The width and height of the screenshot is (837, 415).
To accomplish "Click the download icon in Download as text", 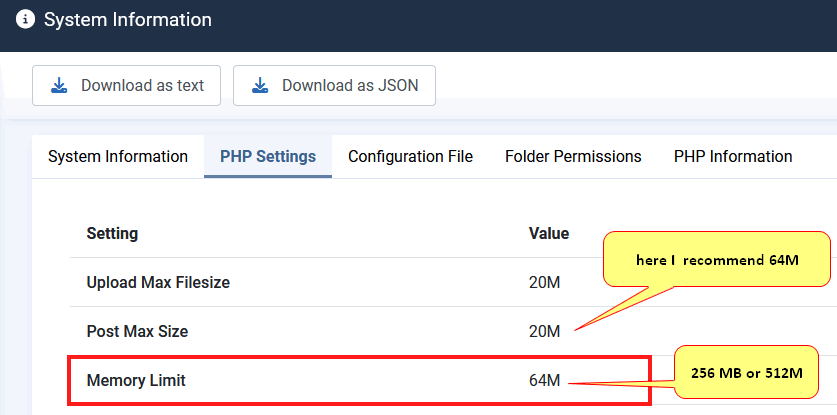I will pos(60,86).
